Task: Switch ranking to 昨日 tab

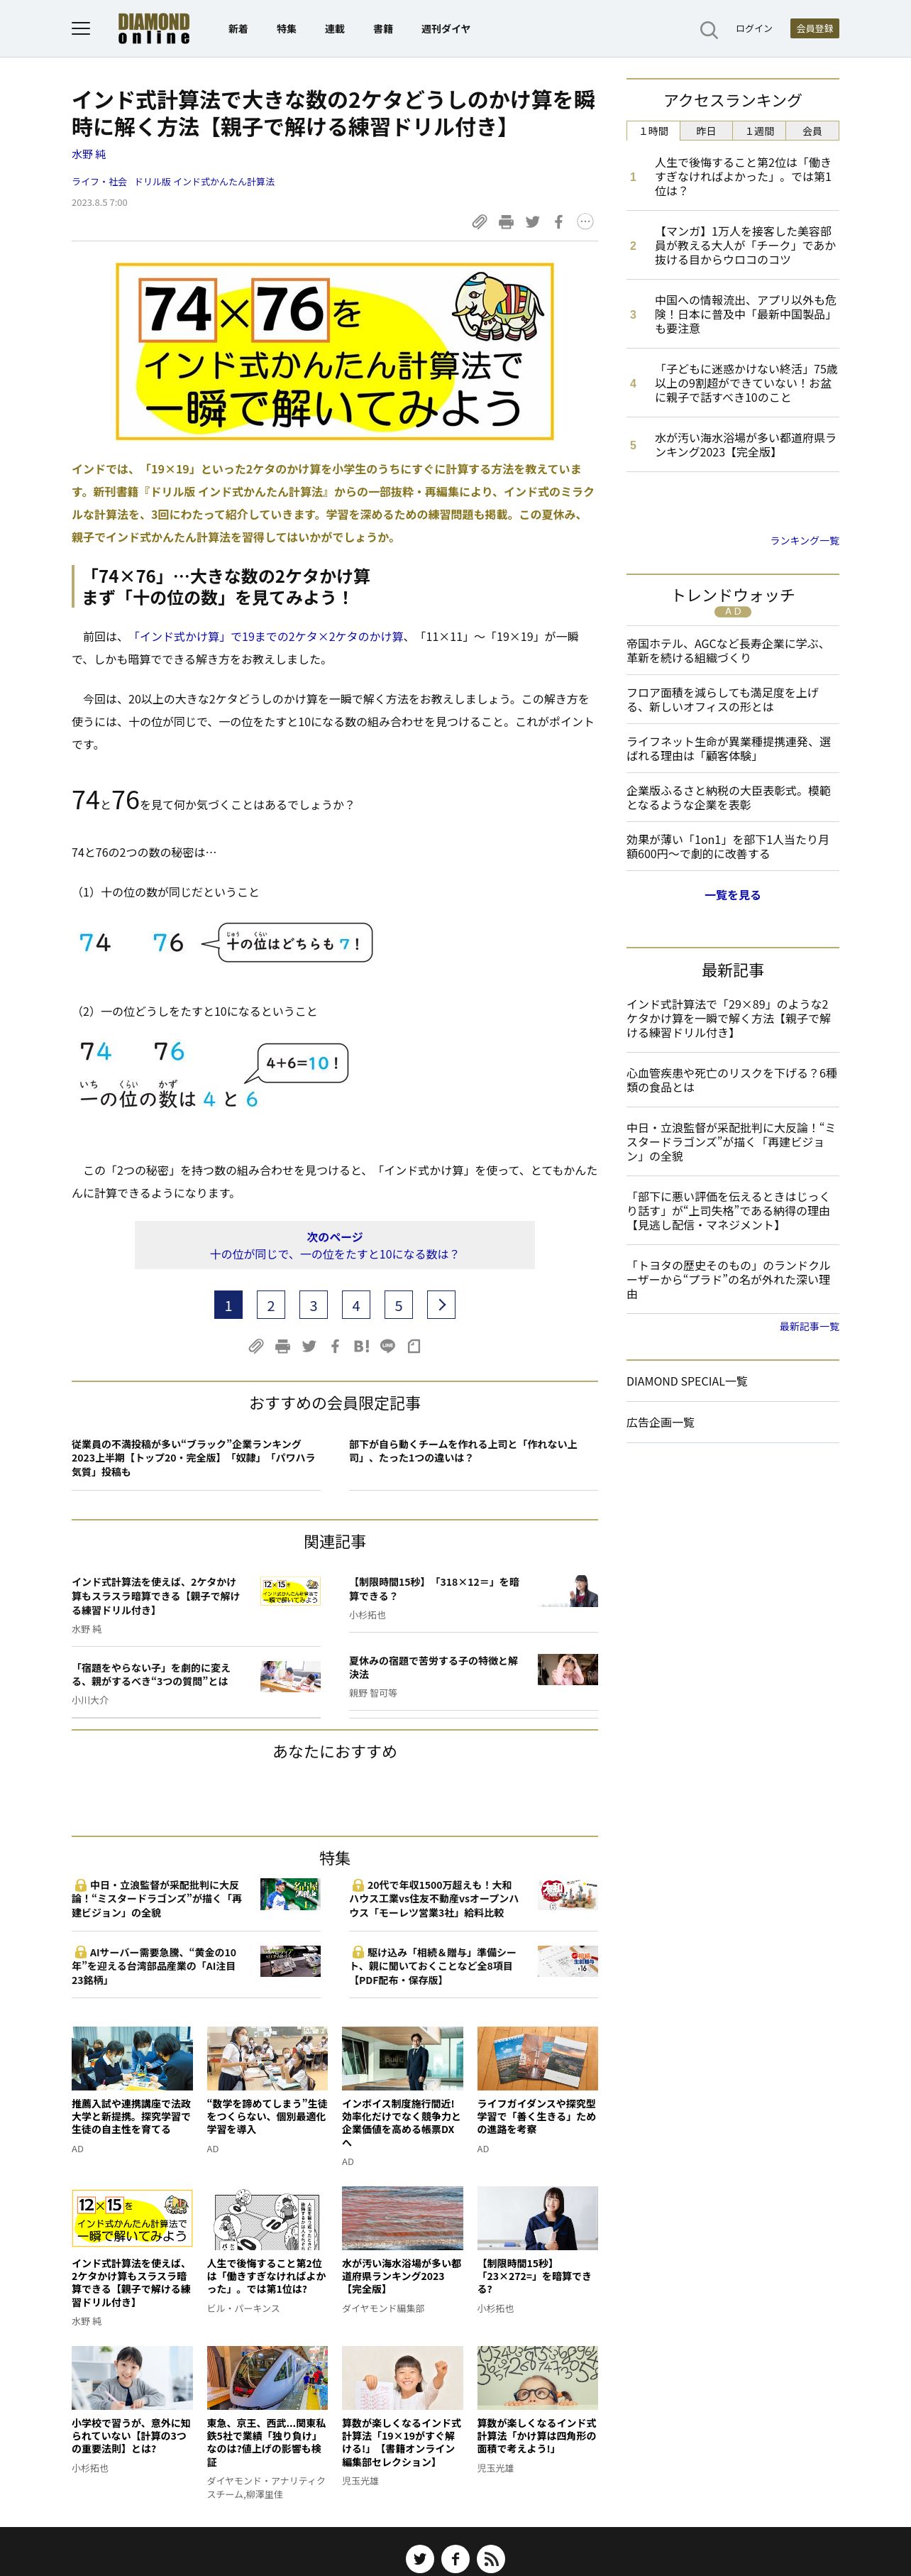Action: [706, 131]
